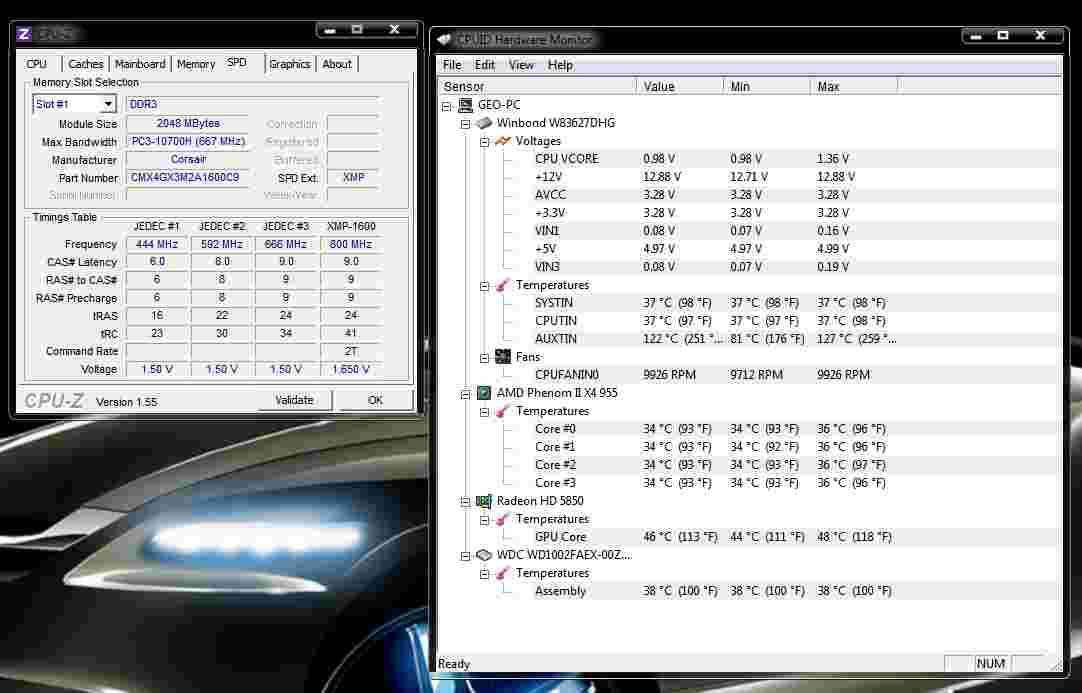Click the thermometer icon under AMD Phenom
This screenshot has height=693, width=1082.
coord(503,411)
